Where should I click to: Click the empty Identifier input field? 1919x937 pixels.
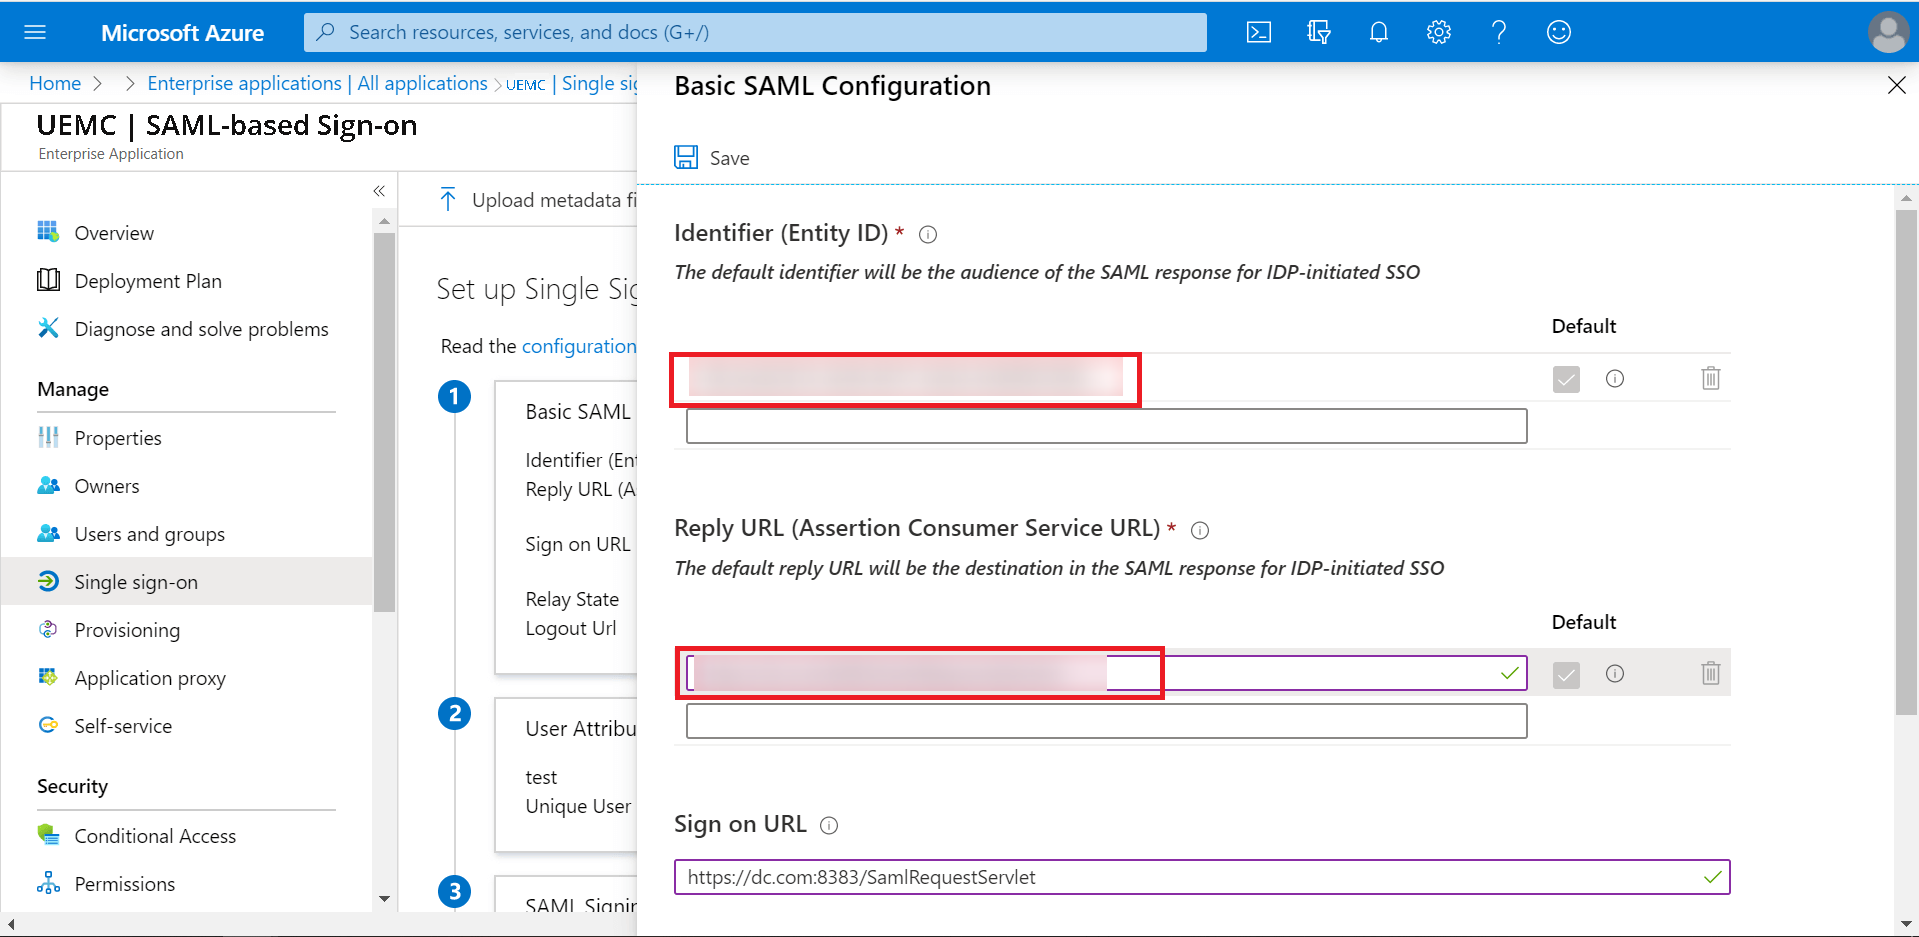[1106, 426]
